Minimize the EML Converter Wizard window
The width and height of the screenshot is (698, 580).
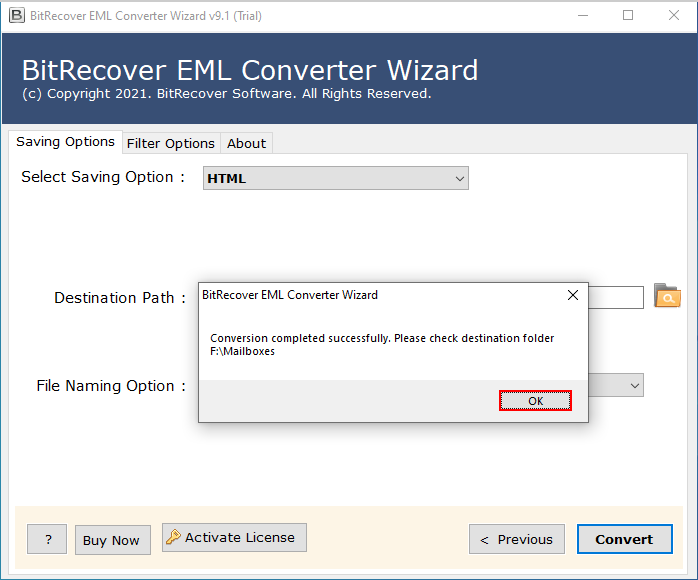[583, 16]
